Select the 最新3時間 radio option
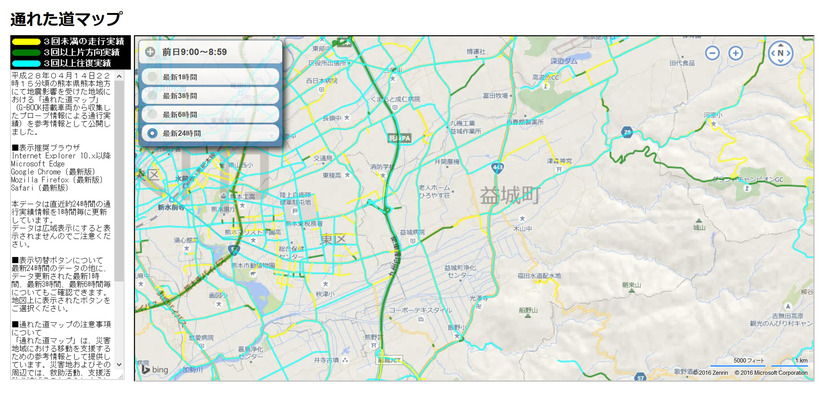826x400 pixels. click(x=152, y=96)
